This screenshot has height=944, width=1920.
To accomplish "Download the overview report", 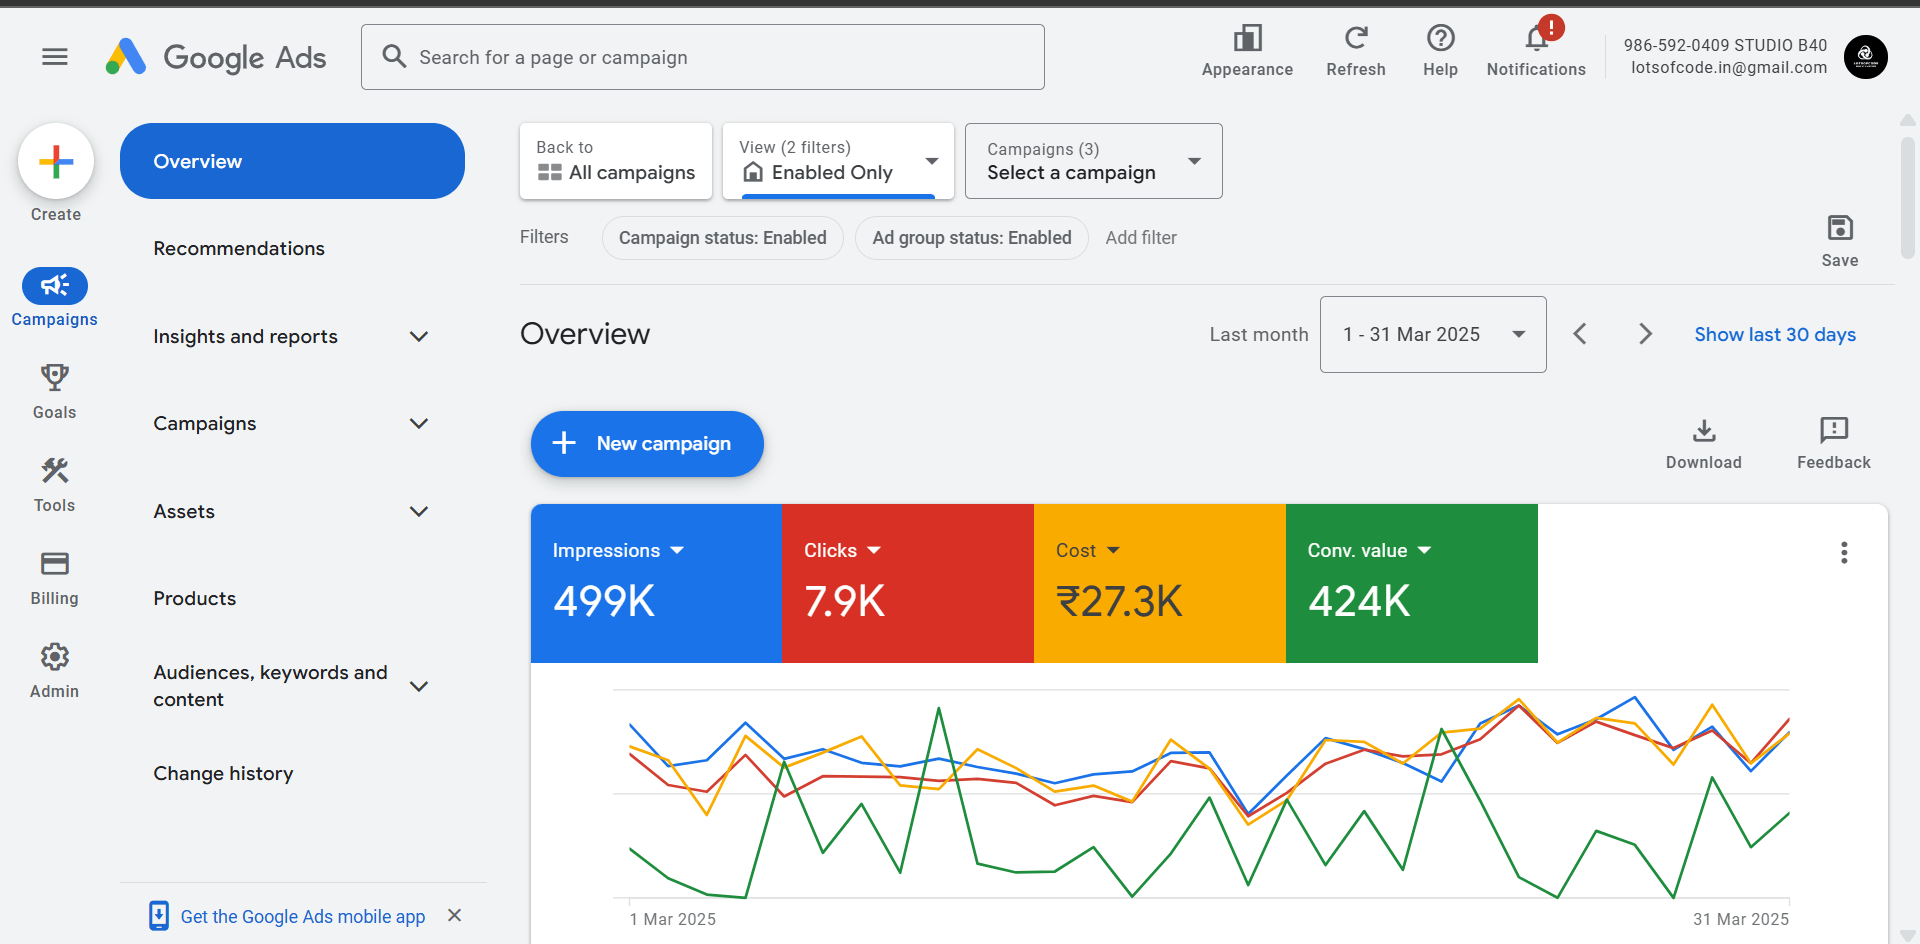I will tap(1703, 443).
